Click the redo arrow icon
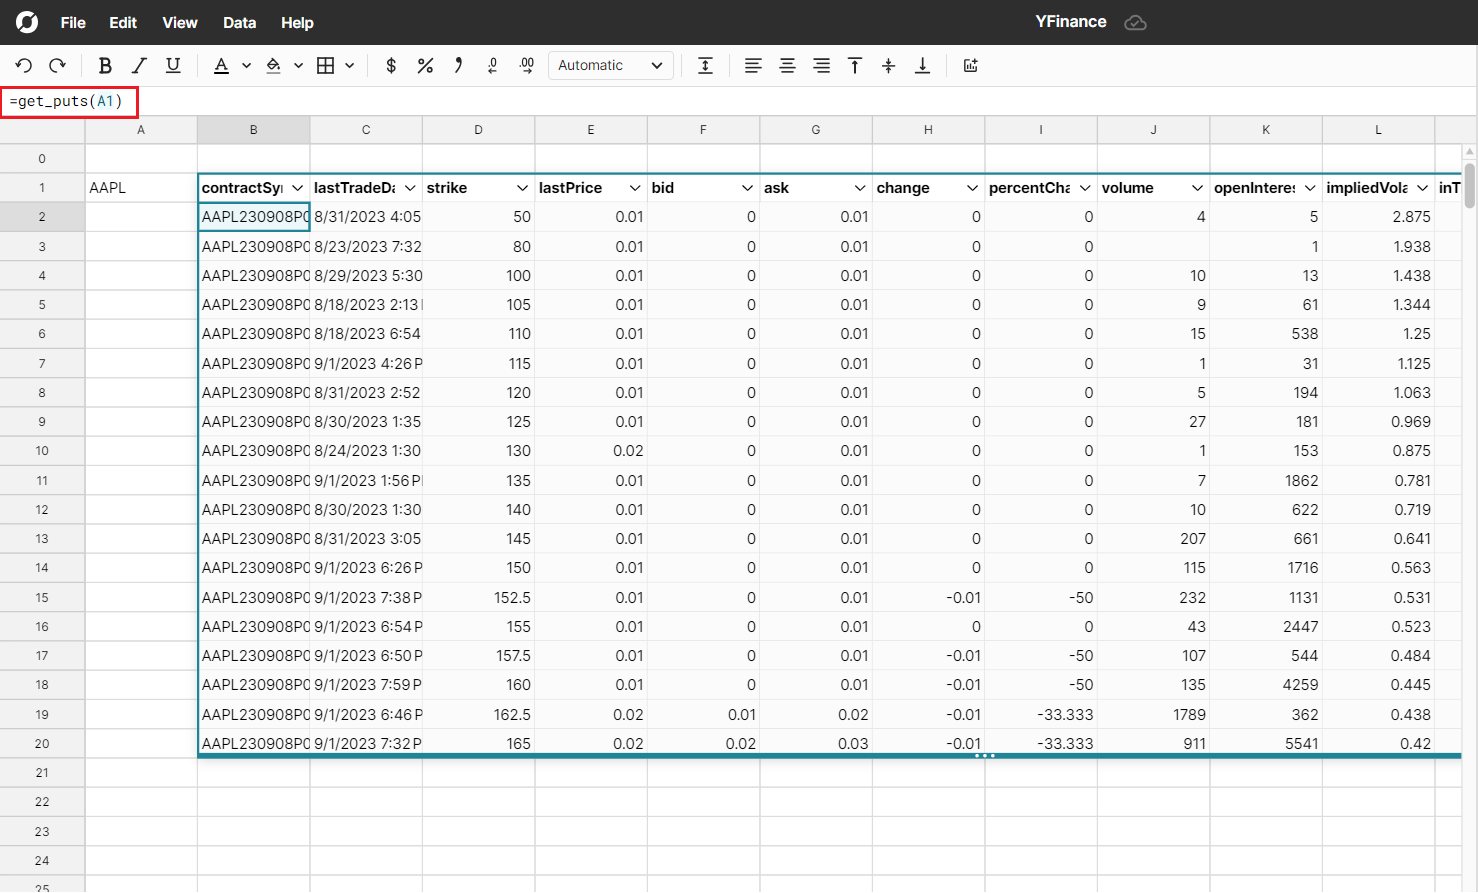The width and height of the screenshot is (1478, 893). pyautogui.click(x=58, y=66)
